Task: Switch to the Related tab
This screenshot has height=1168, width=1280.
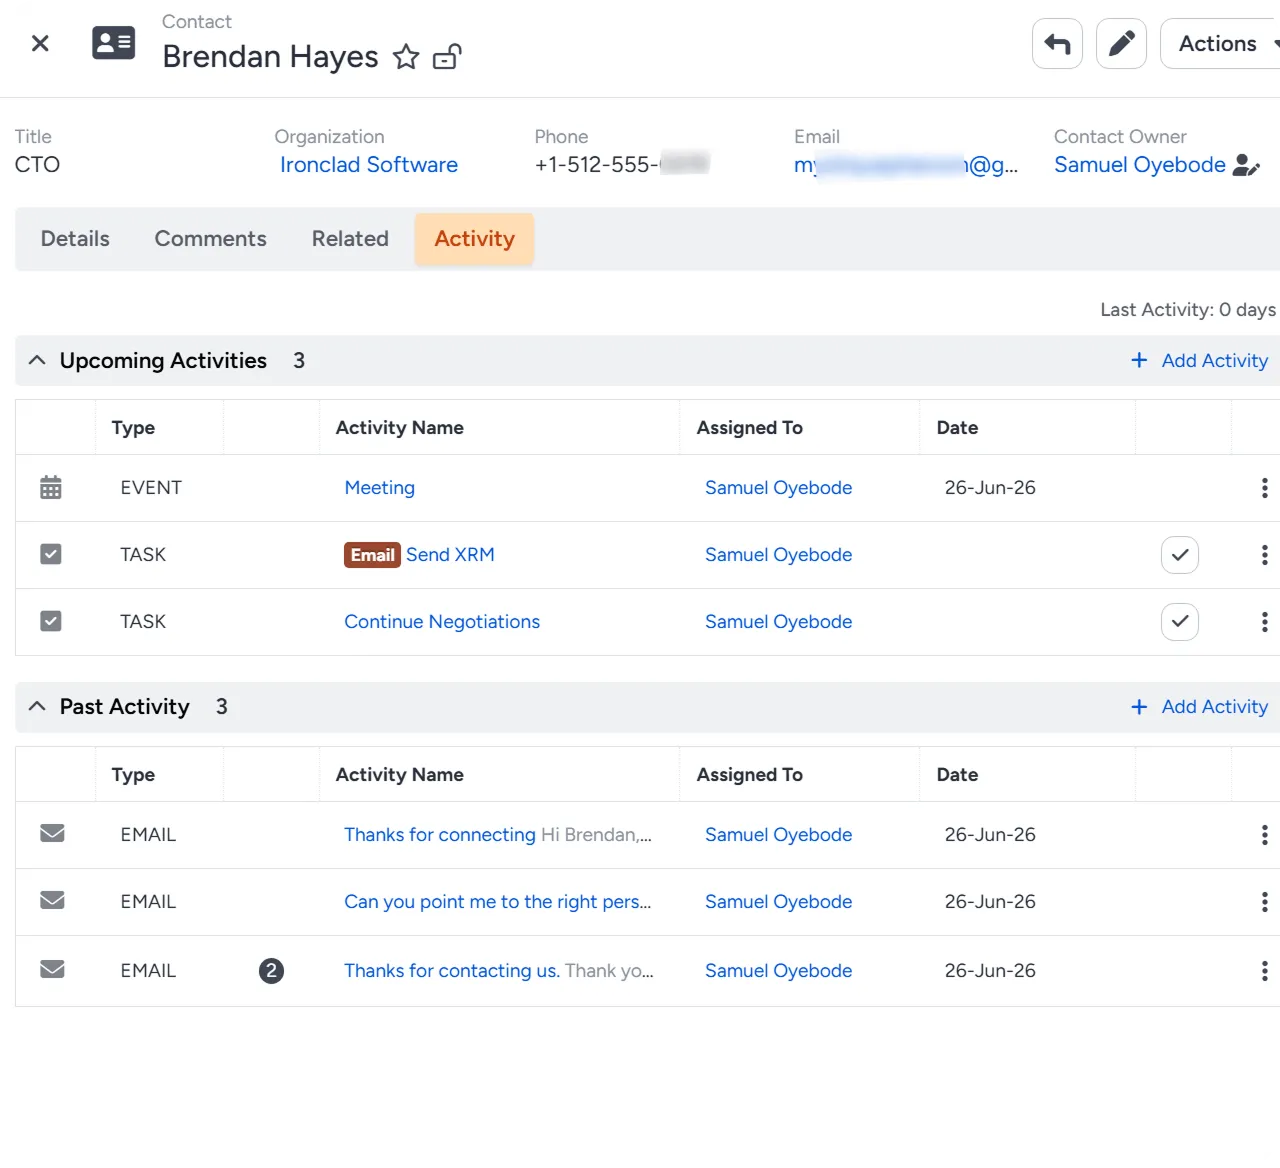Action: (350, 239)
